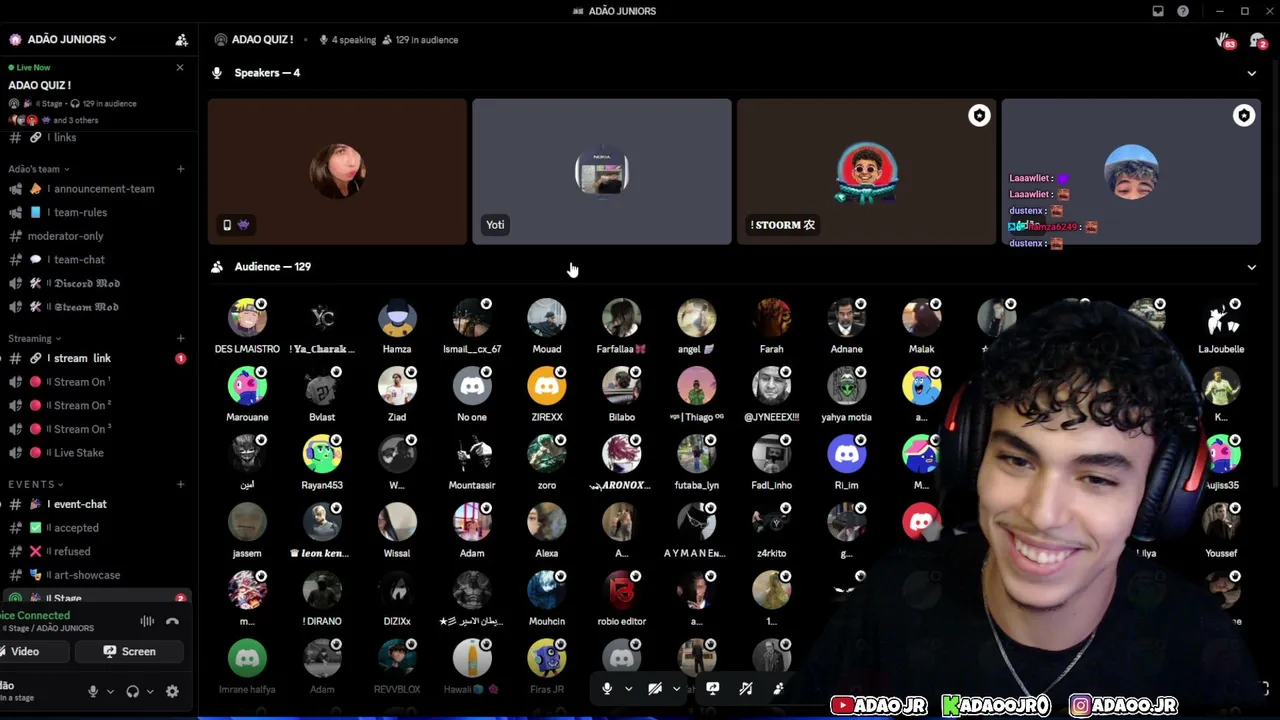The width and height of the screenshot is (1280, 720).
Task: Collapse Adão's team category
Action: [39, 169]
